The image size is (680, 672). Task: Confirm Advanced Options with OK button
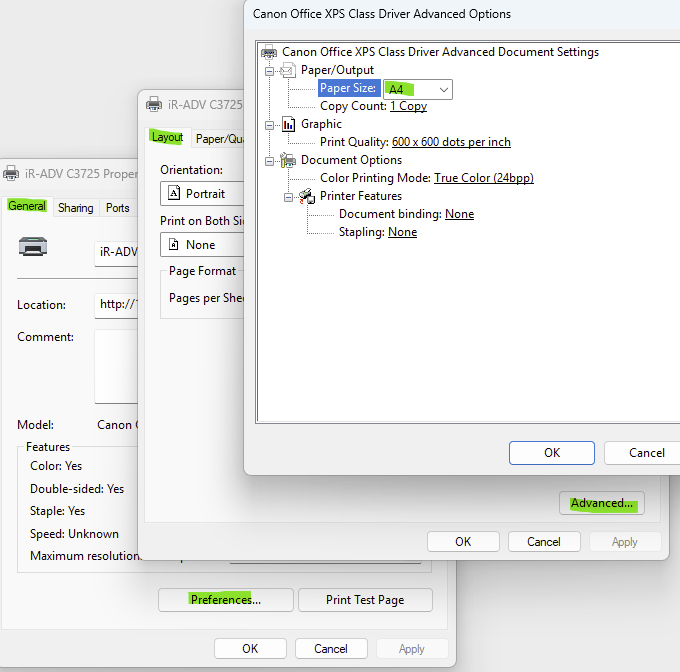552,453
